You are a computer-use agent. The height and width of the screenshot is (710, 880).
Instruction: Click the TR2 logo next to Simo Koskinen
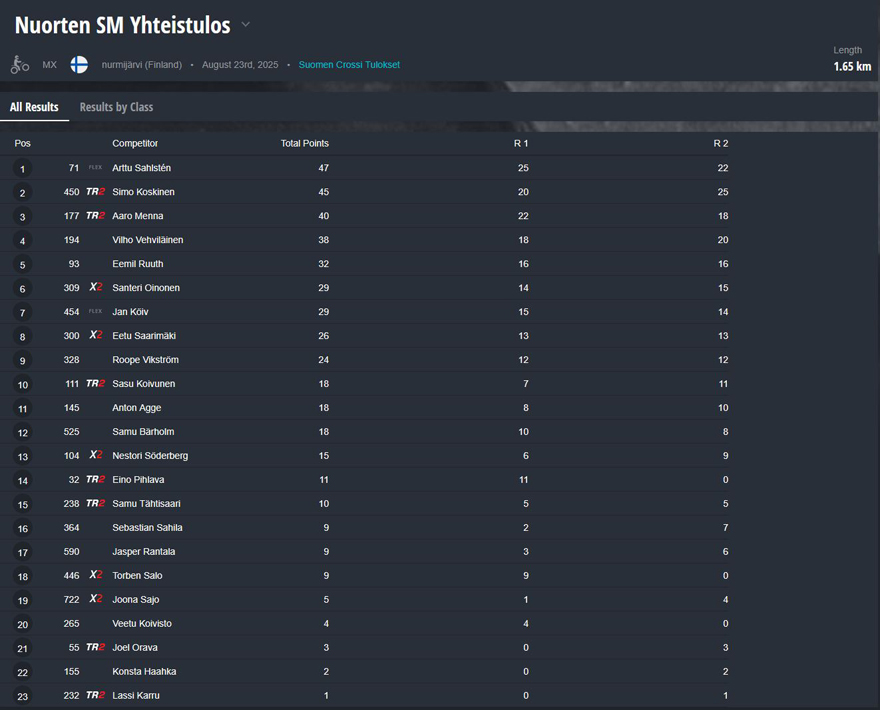click(95, 191)
